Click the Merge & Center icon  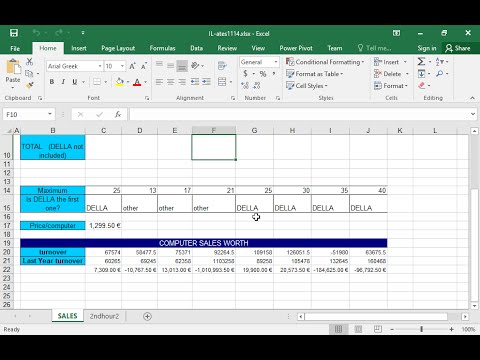(222, 82)
